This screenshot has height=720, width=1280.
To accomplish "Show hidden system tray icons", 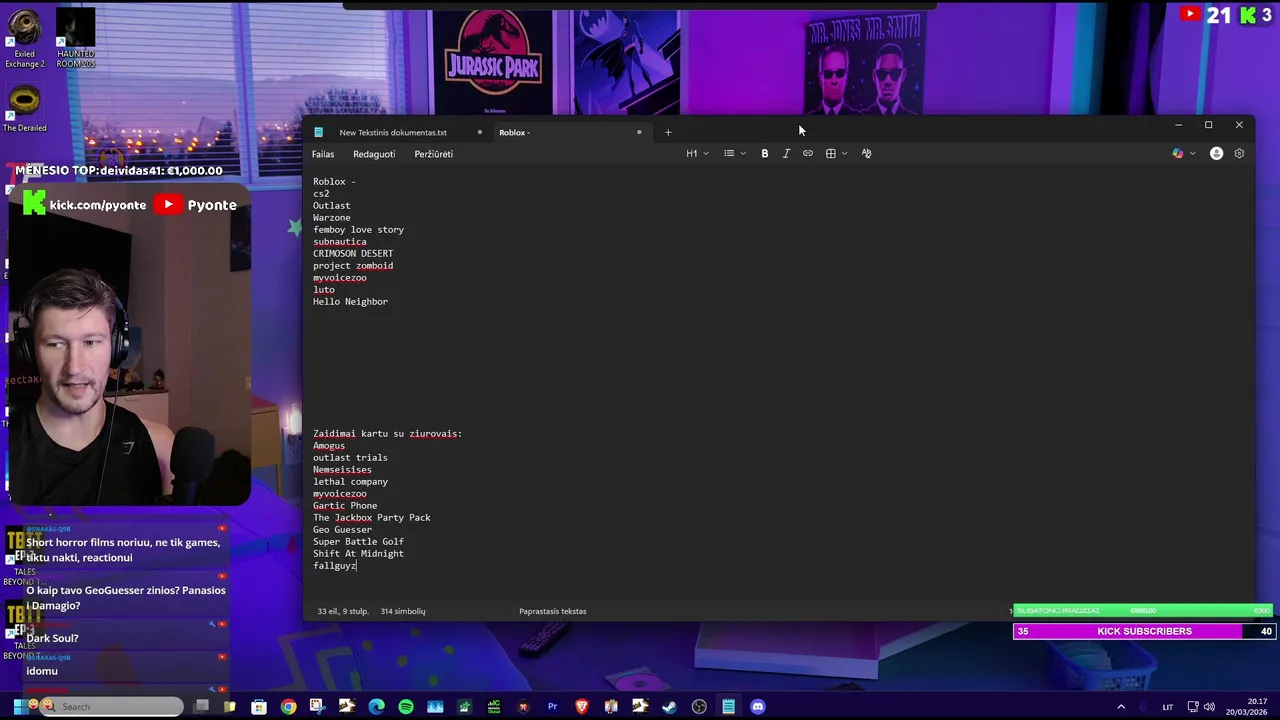I will pos(1121,707).
